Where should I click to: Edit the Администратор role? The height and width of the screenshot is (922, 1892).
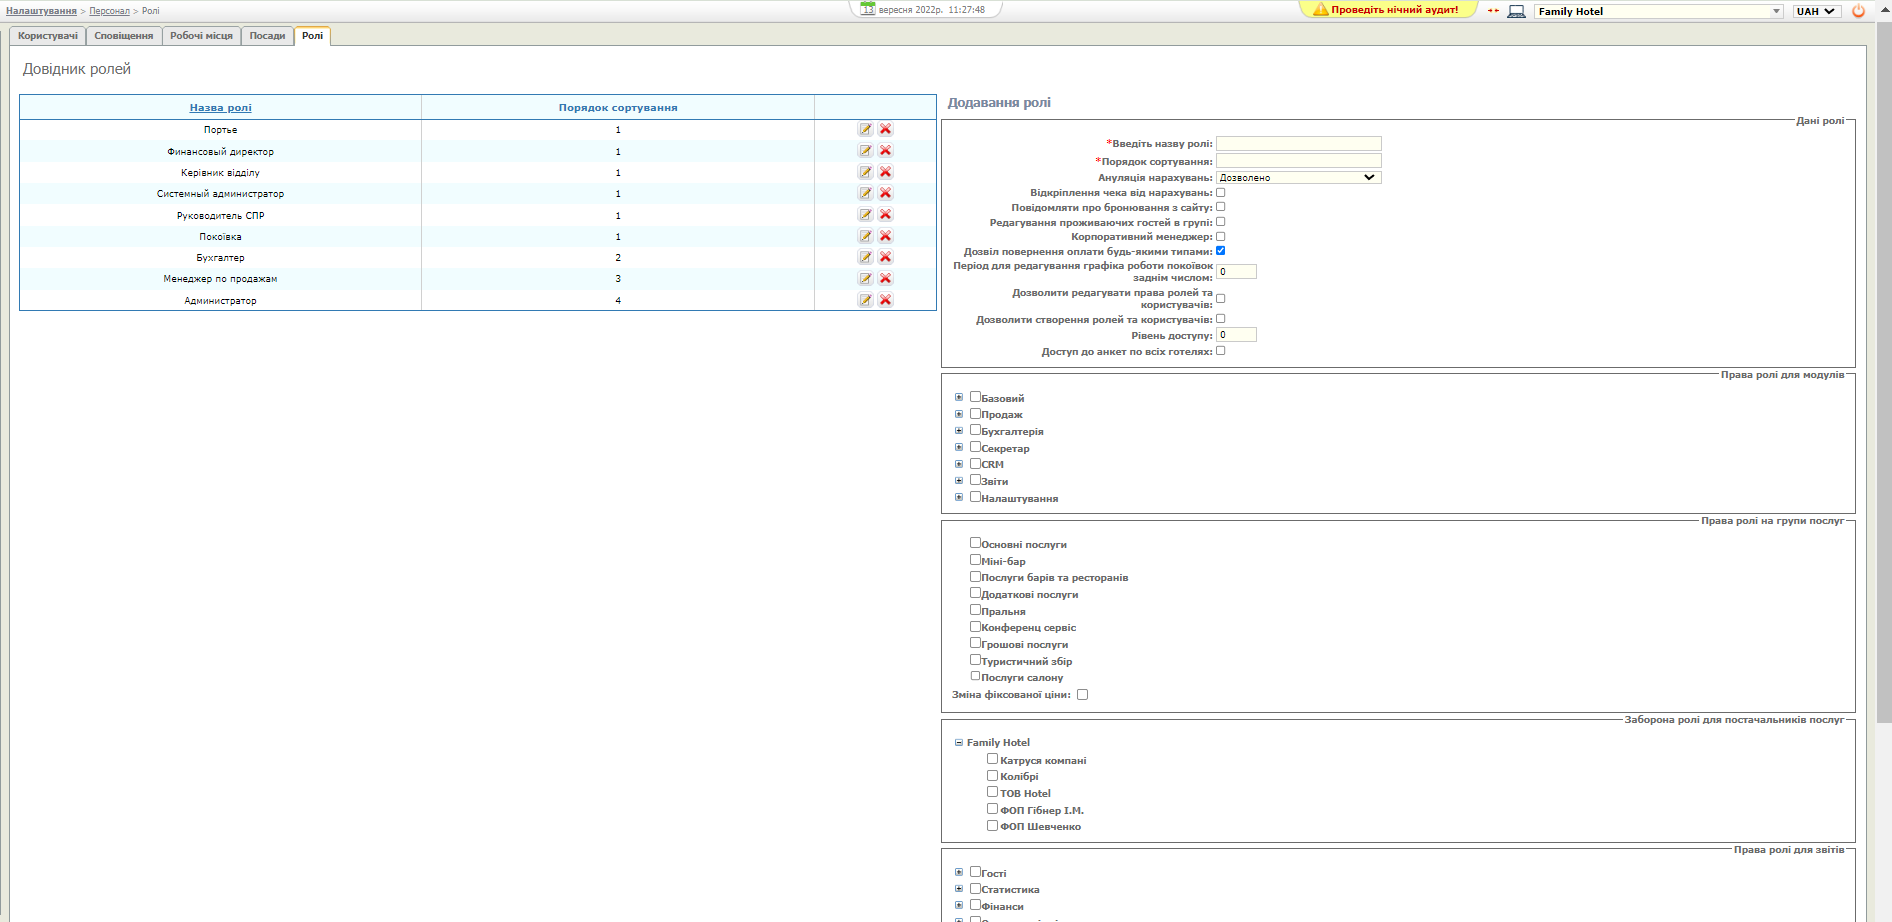point(865,300)
